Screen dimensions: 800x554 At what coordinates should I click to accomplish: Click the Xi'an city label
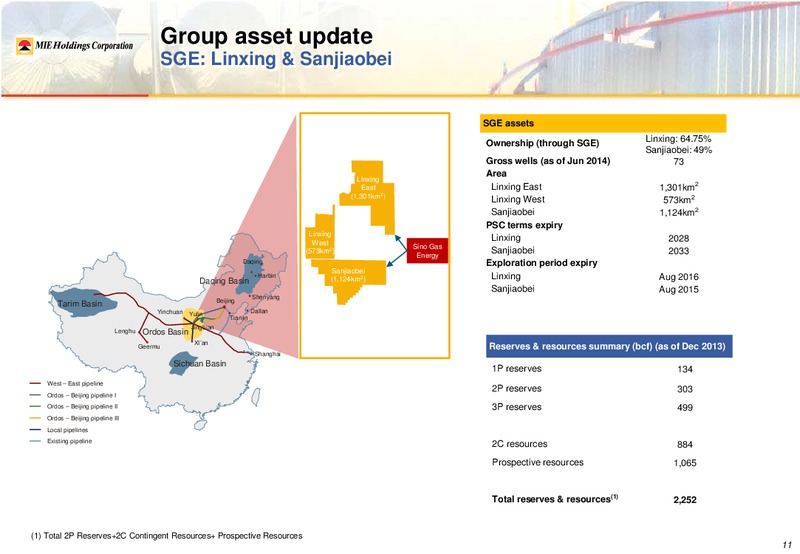[x=201, y=343]
